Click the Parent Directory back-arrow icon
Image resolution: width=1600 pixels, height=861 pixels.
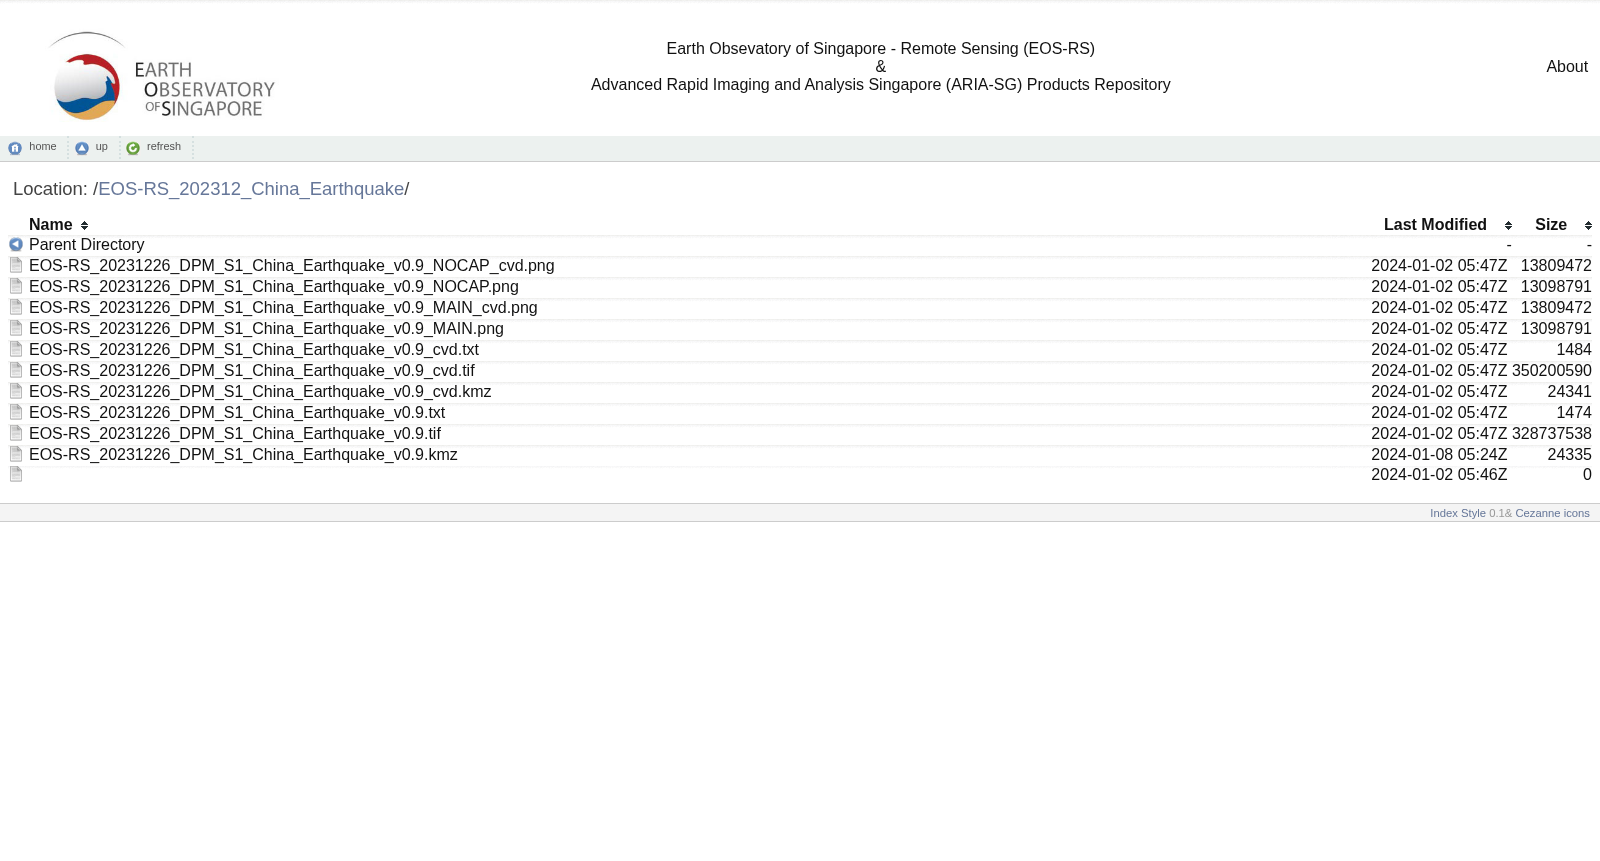[16, 244]
